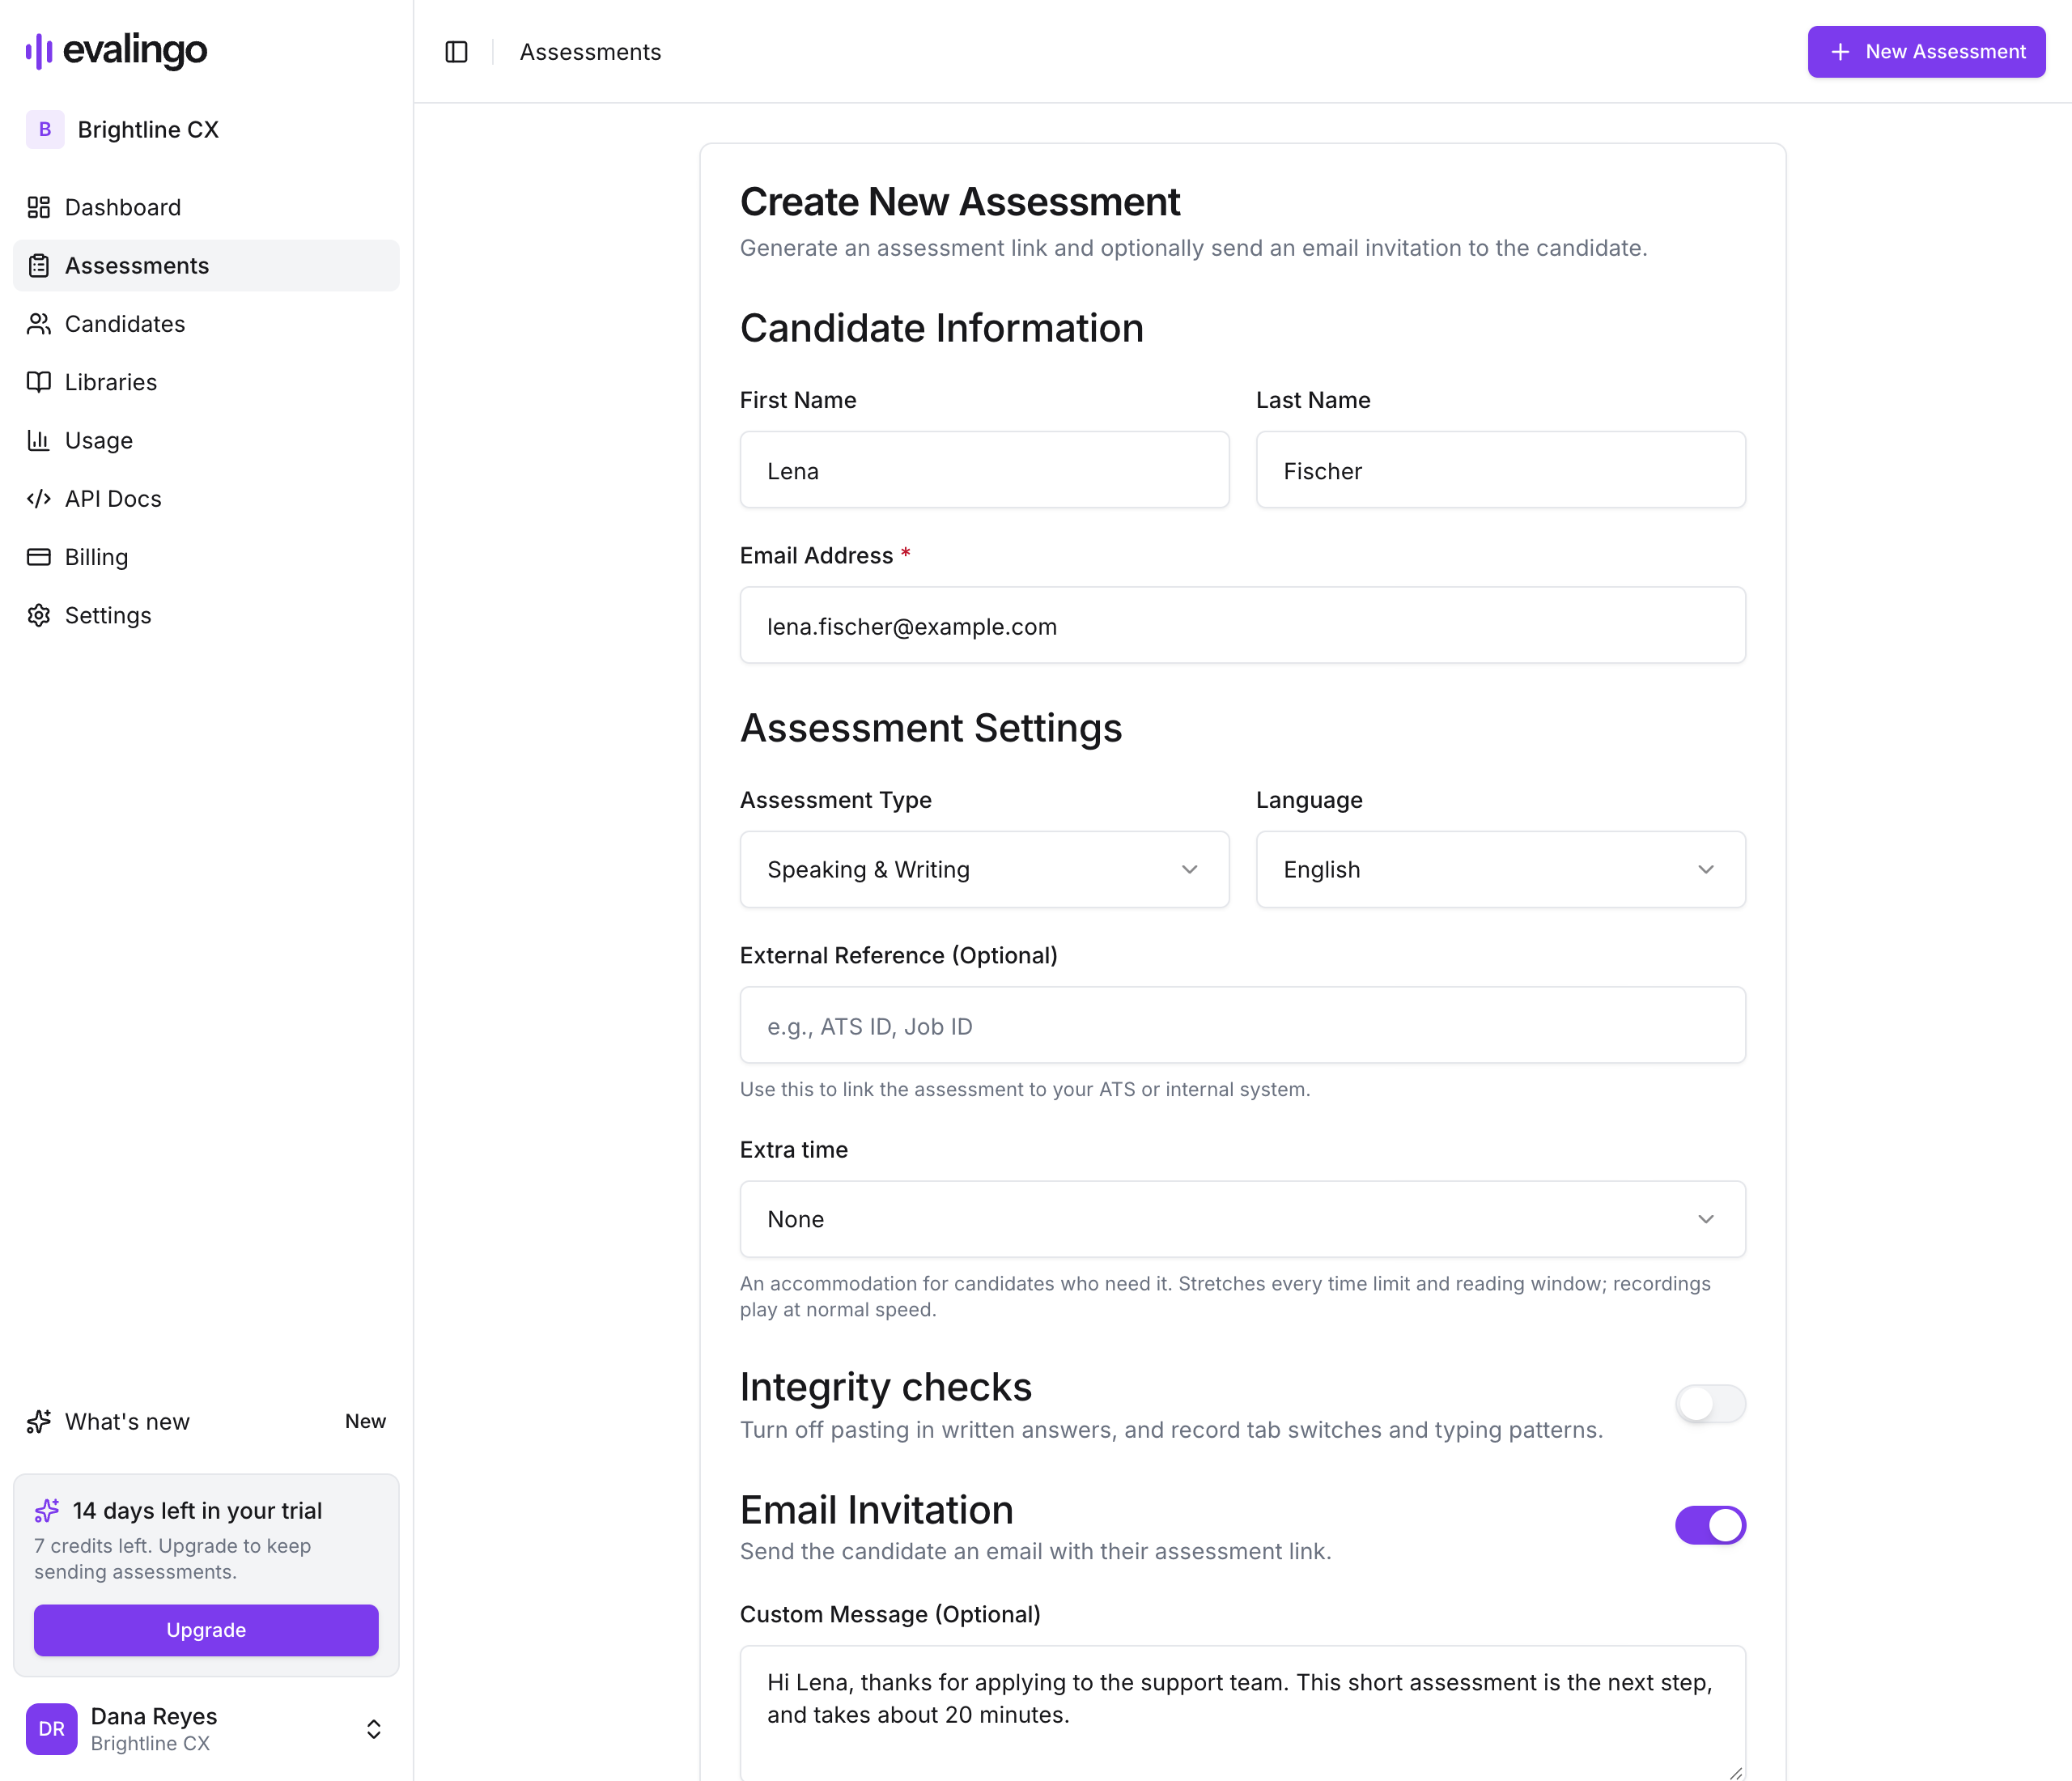Screen dimensions: 2072x1781
Task: Click the New badge beside What's new
Action: 365,1421
